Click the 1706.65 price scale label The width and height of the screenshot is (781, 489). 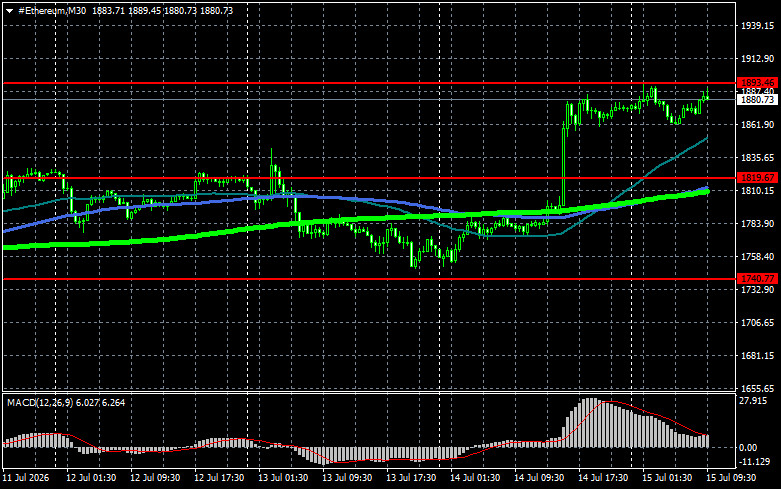click(x=757, y=323)
